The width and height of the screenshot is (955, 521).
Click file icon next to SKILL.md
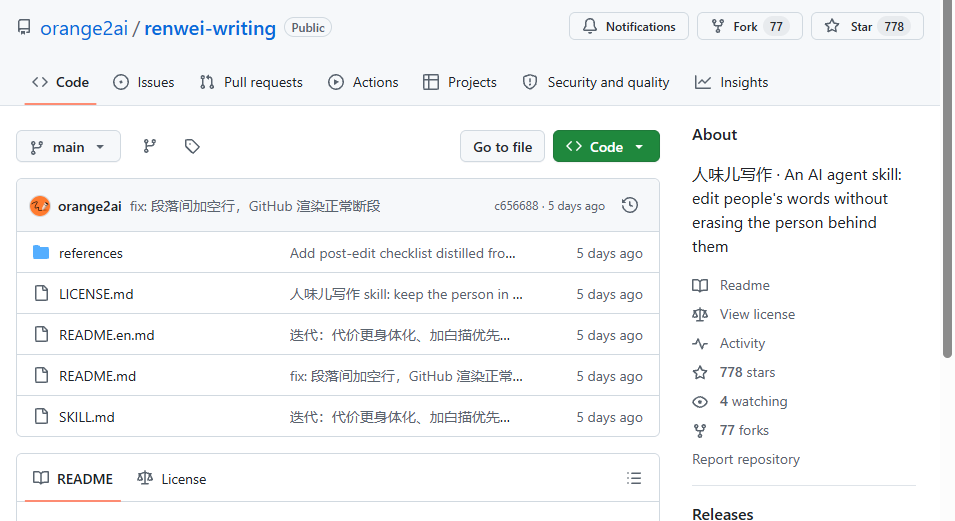tap(41, 416)
